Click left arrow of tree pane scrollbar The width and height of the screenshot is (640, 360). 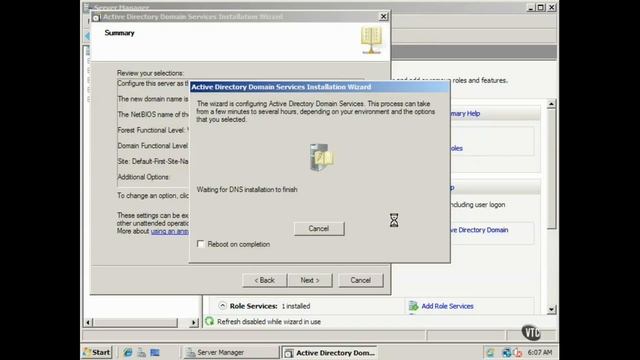click(88, 322)
